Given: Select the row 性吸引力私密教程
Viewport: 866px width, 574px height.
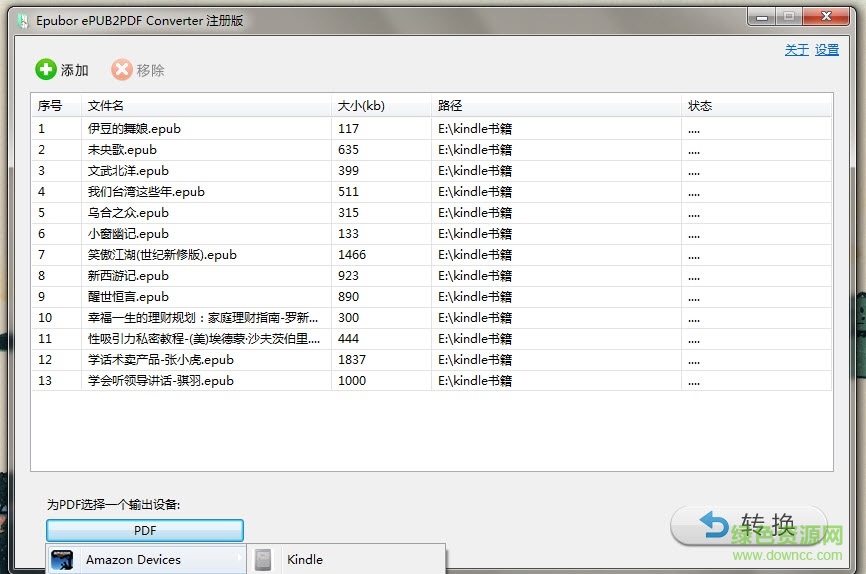Looking at the screenshot, I should click(x=431, y=339).
